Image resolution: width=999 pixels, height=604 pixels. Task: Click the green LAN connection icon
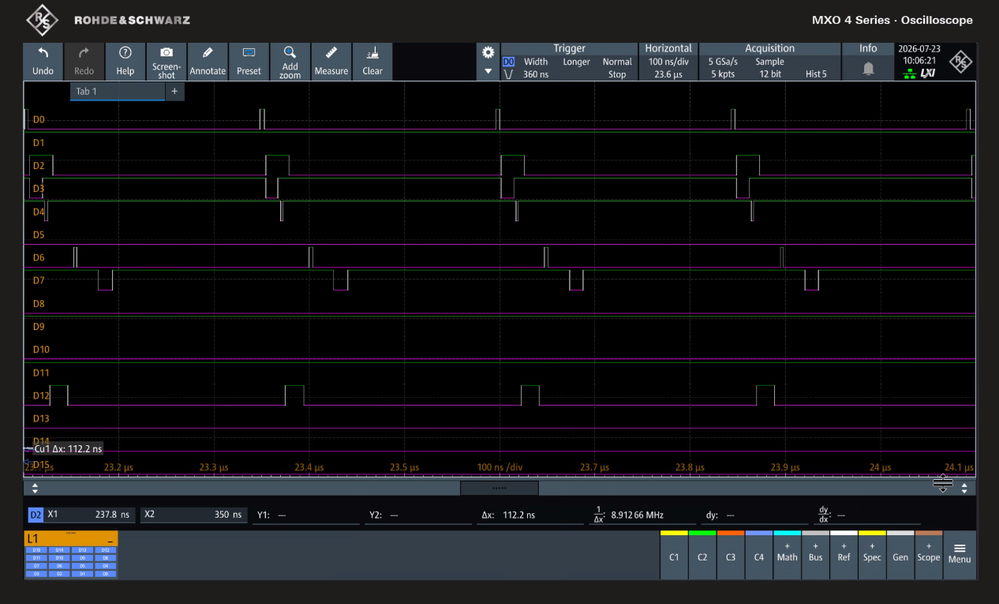(x=910, y=74)
